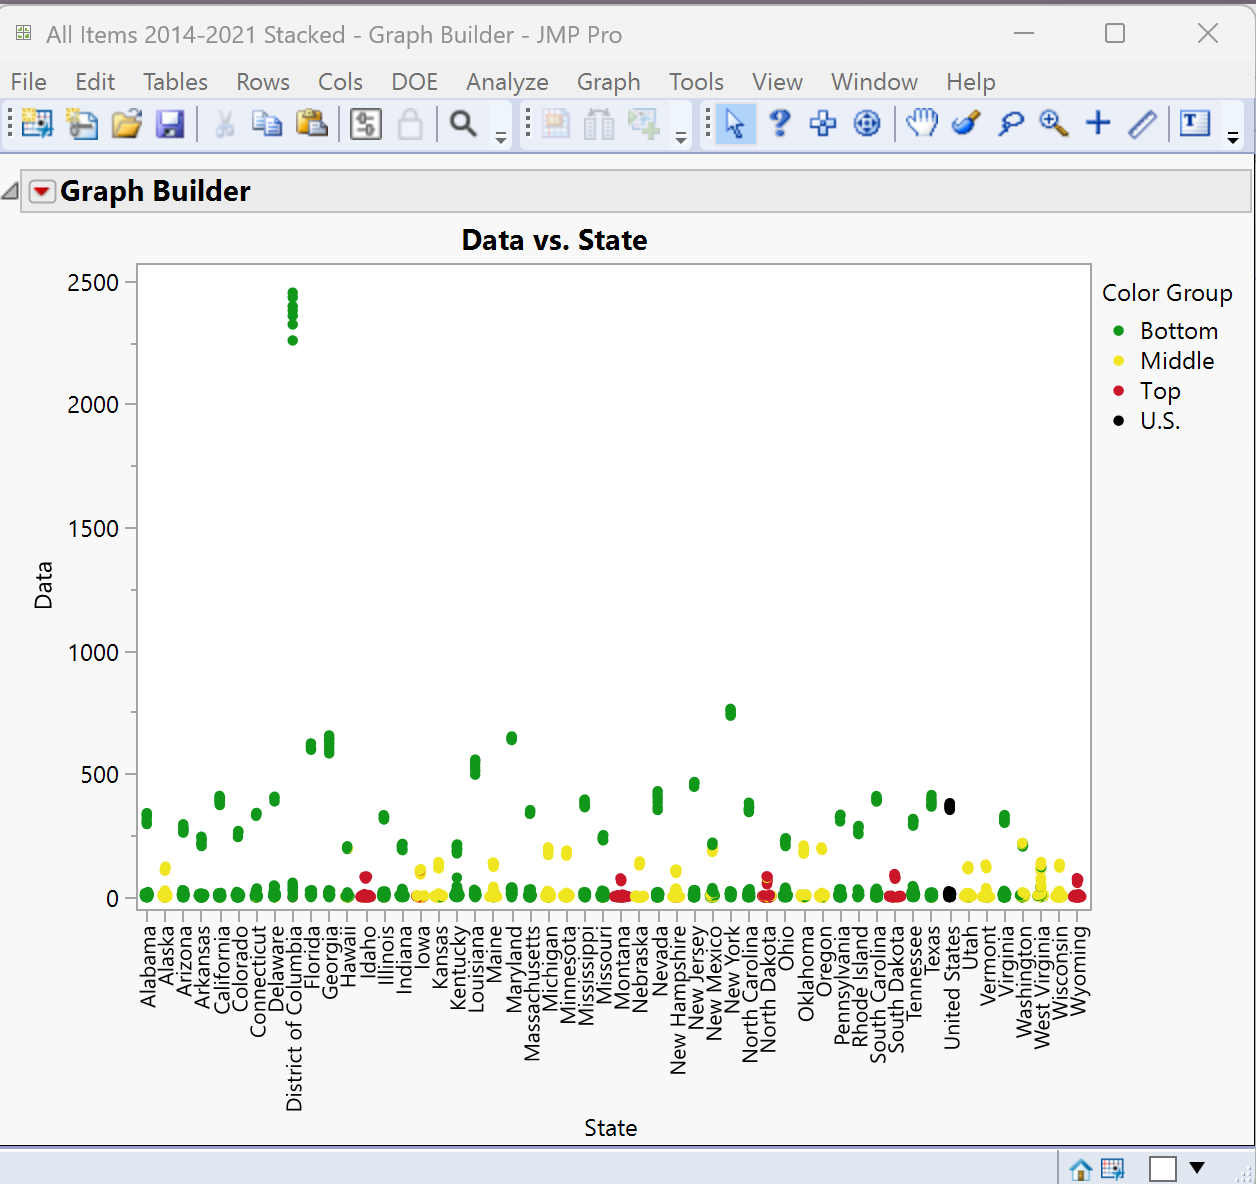The height and width of the screenshot is (1184, 1256).
Task: Click the Copy button in the toolbar
Action: coord(267,123)
